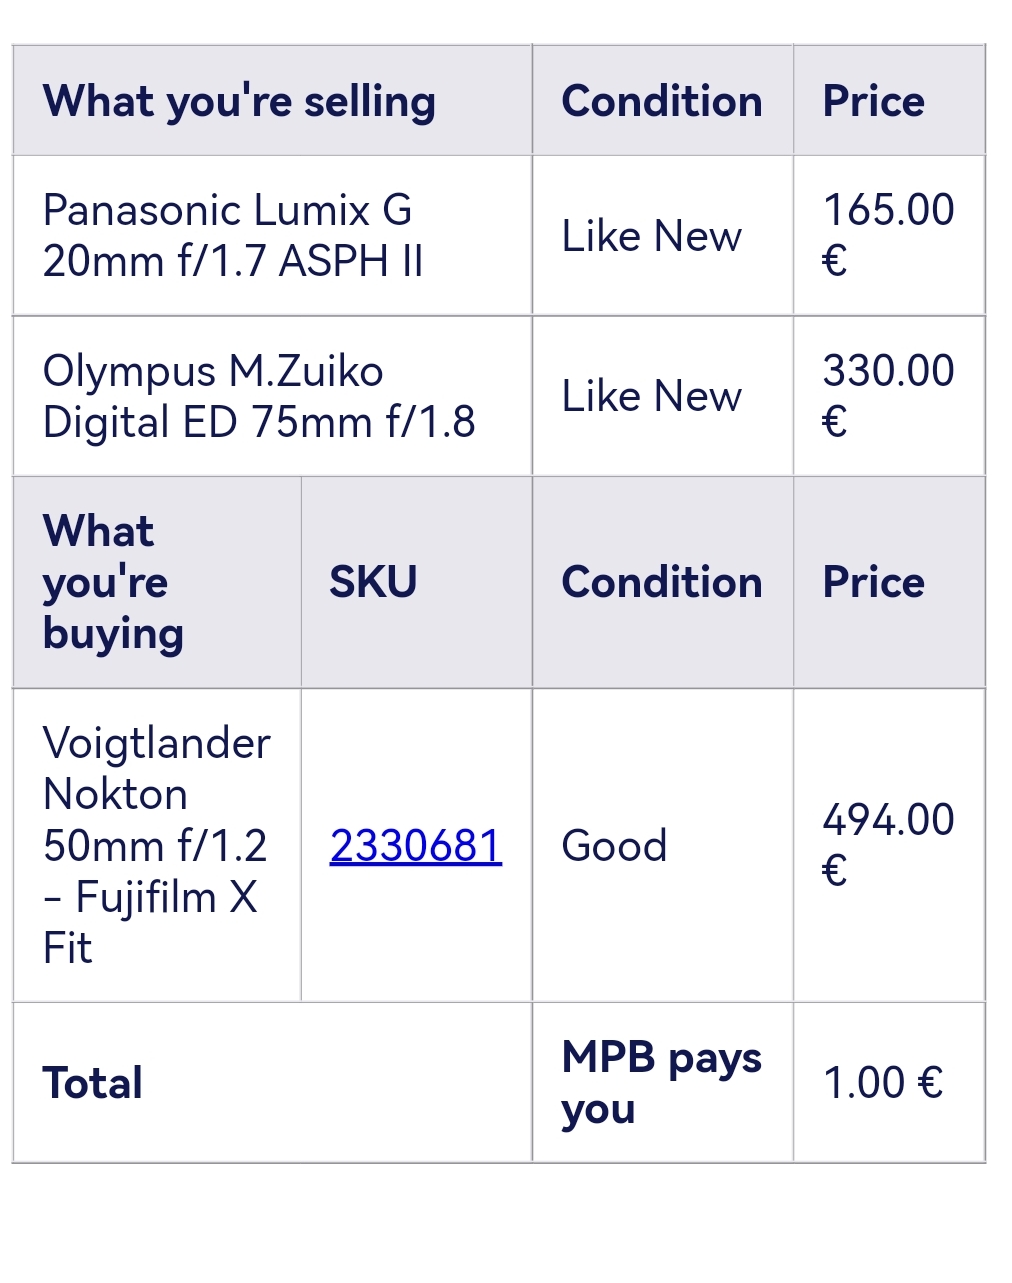The image size is (1012, 1283).
Task: Click the 330.00 € price cell
Action: point(888,396)
